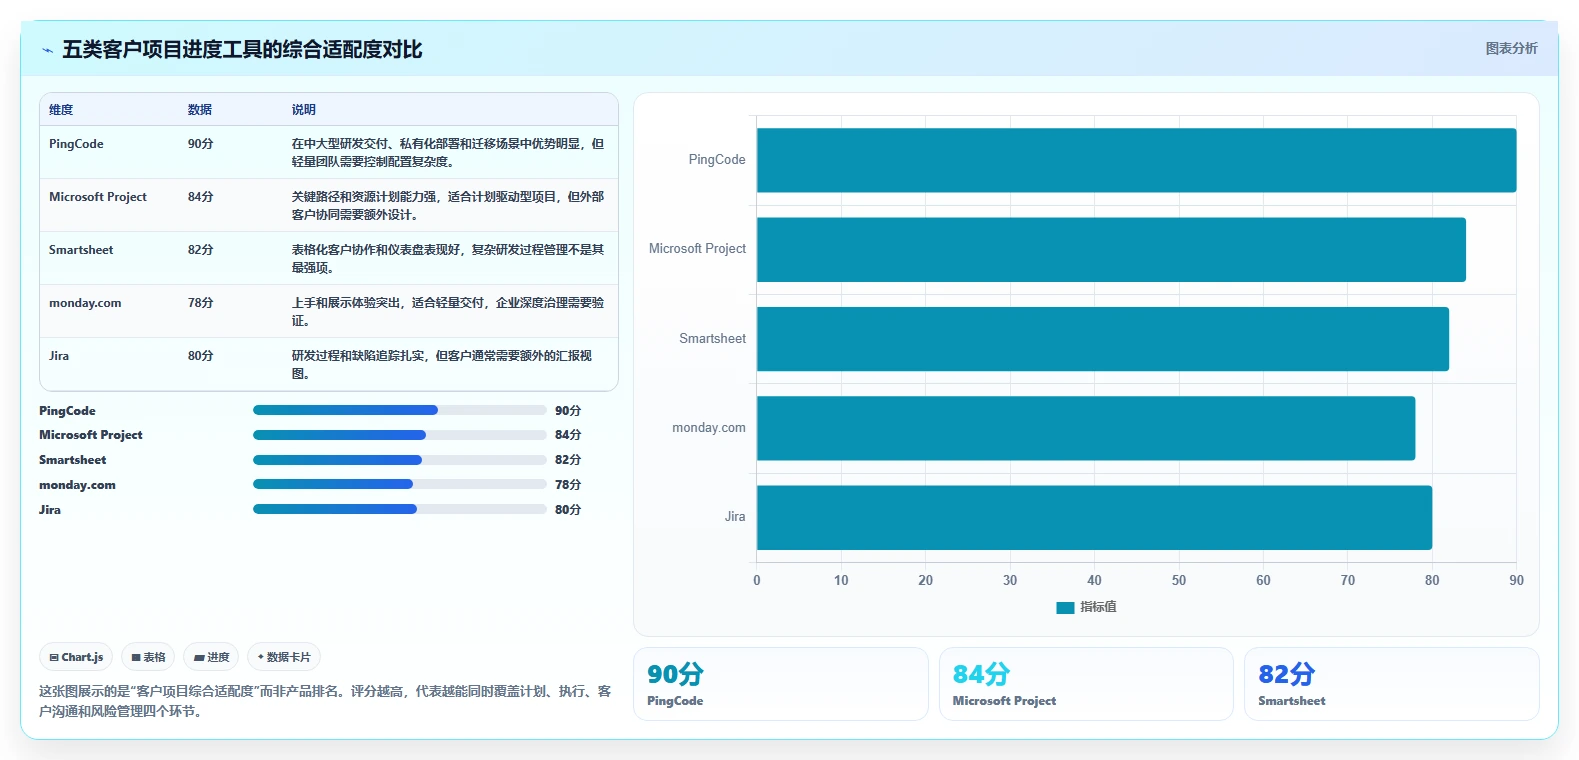The height and width of the screenshot is (760, 1579).
Task: Click the PingCode progress bar
Action: (x=400, y=410)
